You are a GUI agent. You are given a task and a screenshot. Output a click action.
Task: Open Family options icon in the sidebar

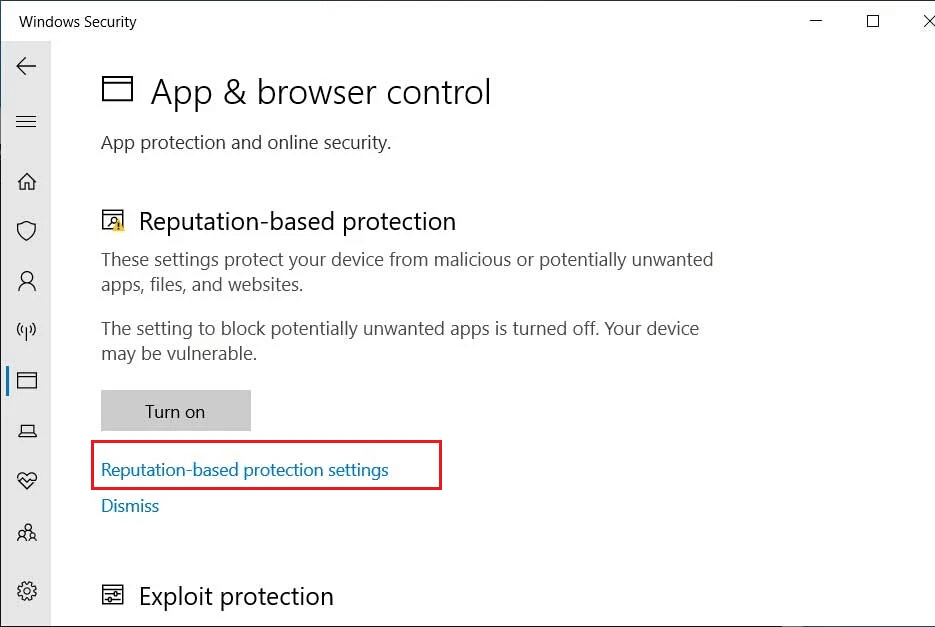[27, 533]
